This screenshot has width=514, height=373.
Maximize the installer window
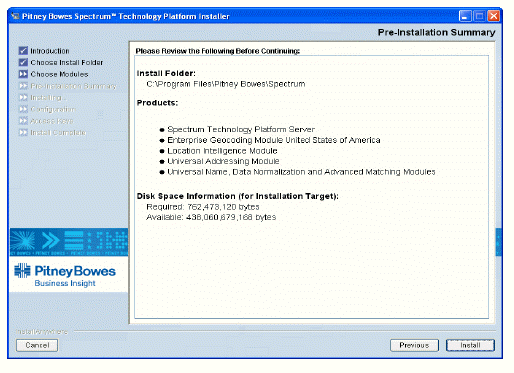(479, 16)
